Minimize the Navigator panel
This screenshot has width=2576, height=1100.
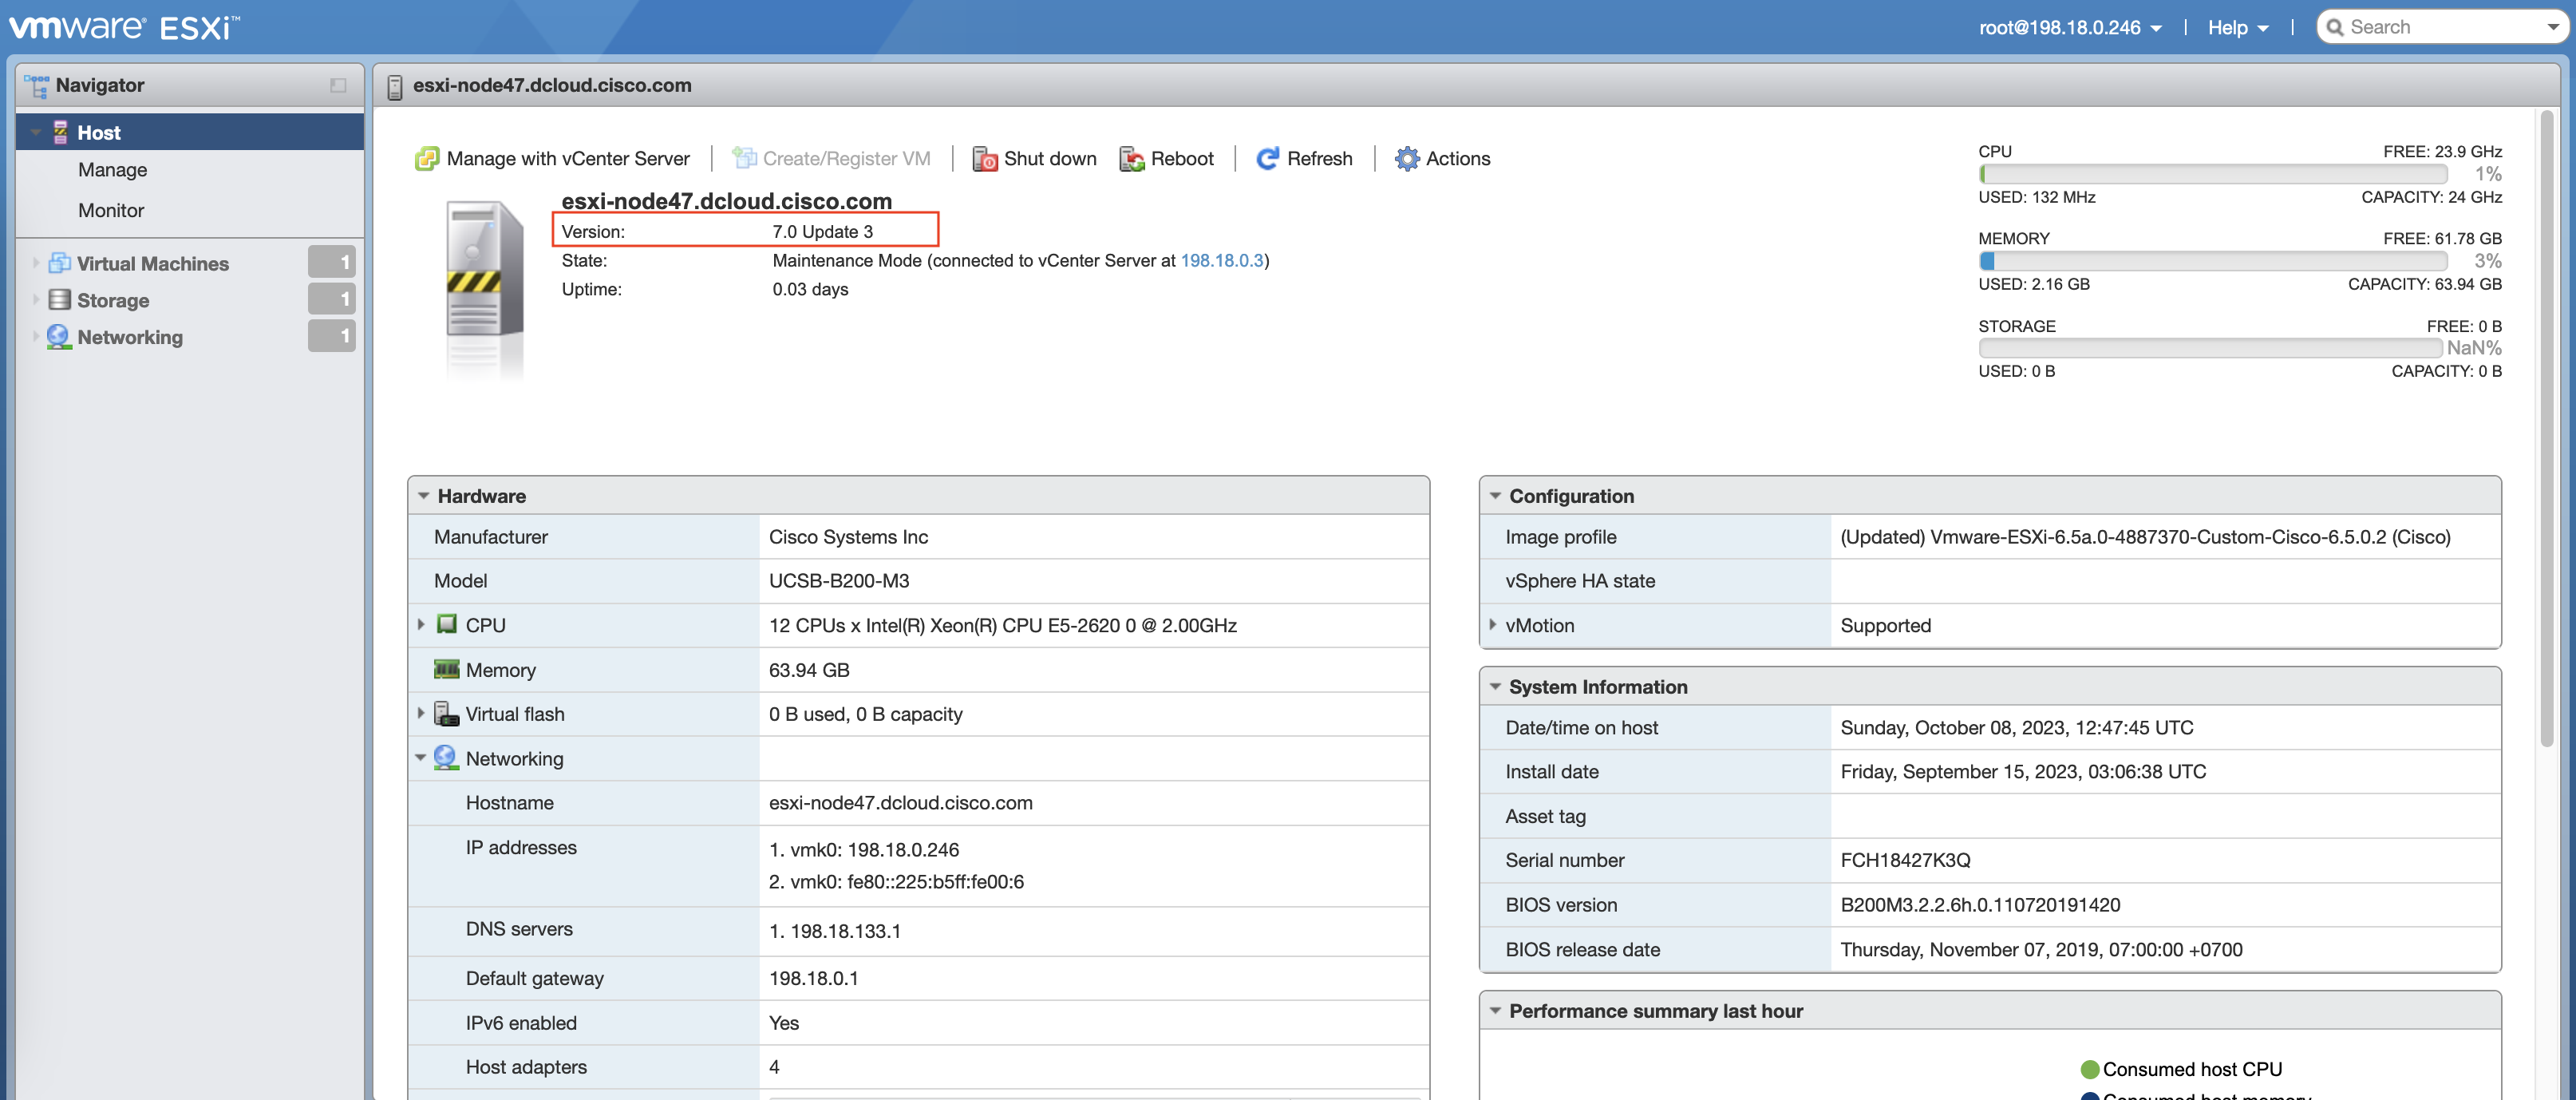(338, 86)
